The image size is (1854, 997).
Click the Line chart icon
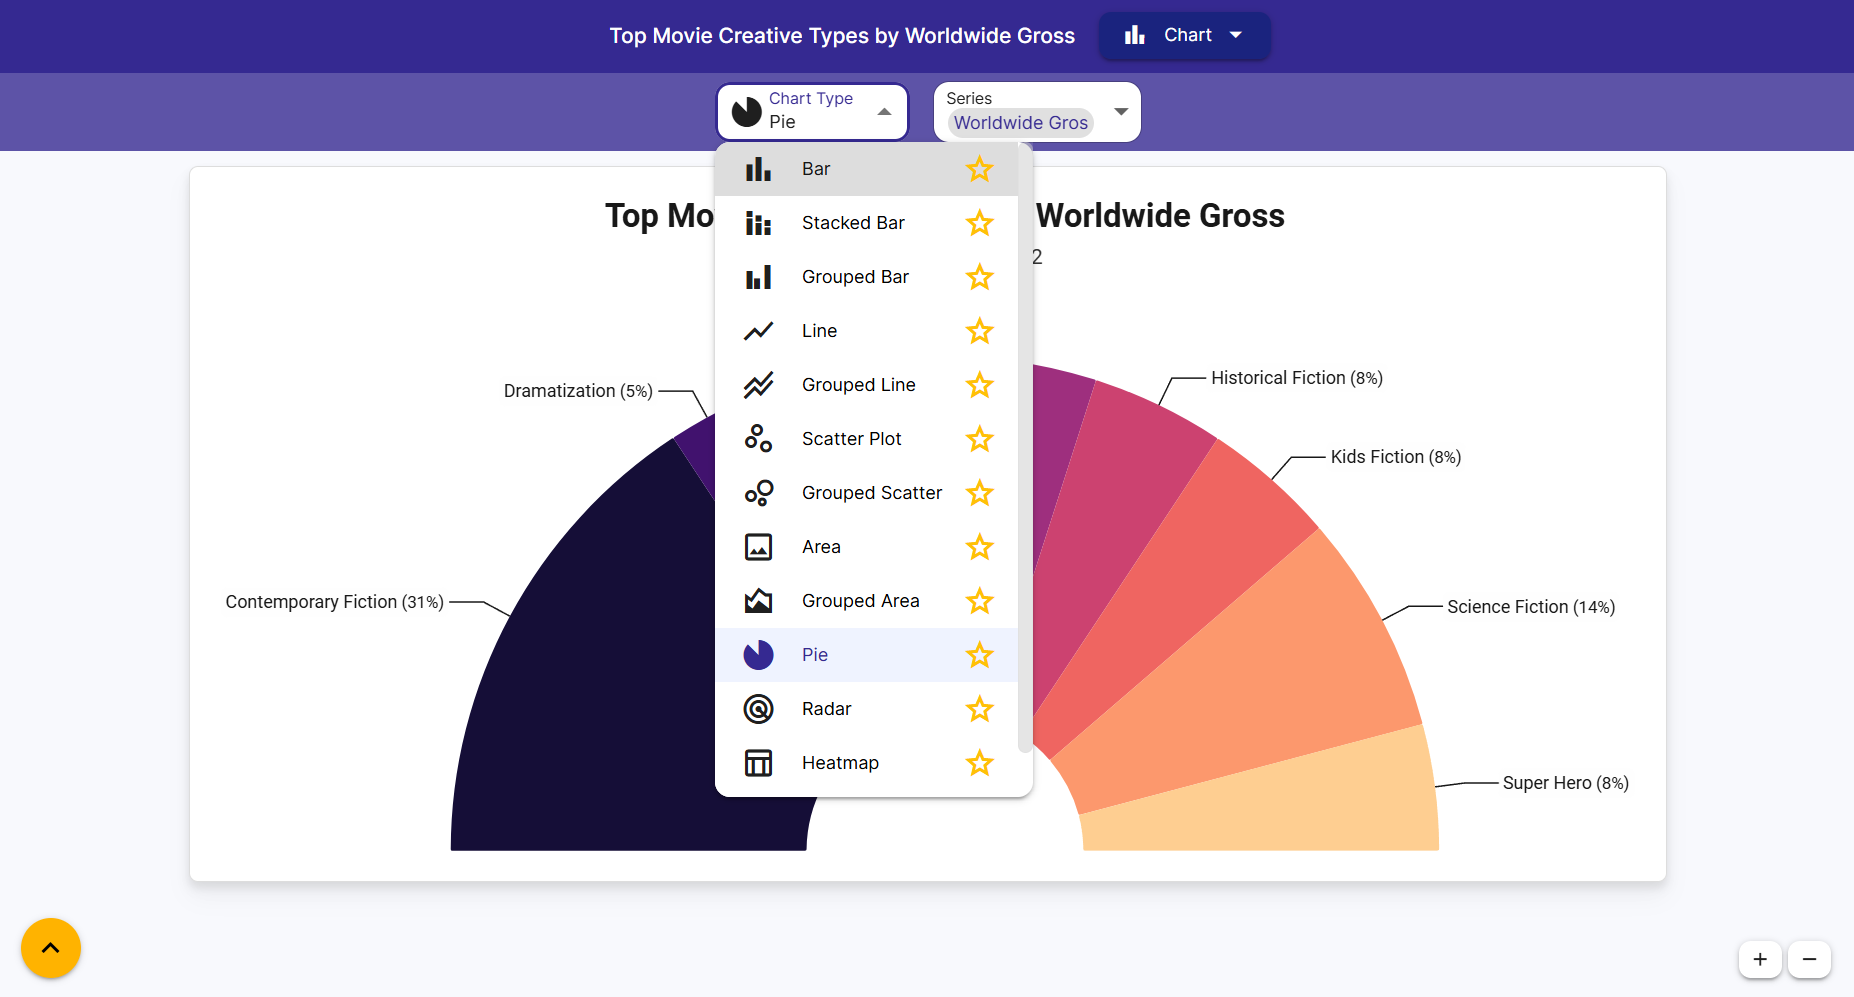[758, 331]
